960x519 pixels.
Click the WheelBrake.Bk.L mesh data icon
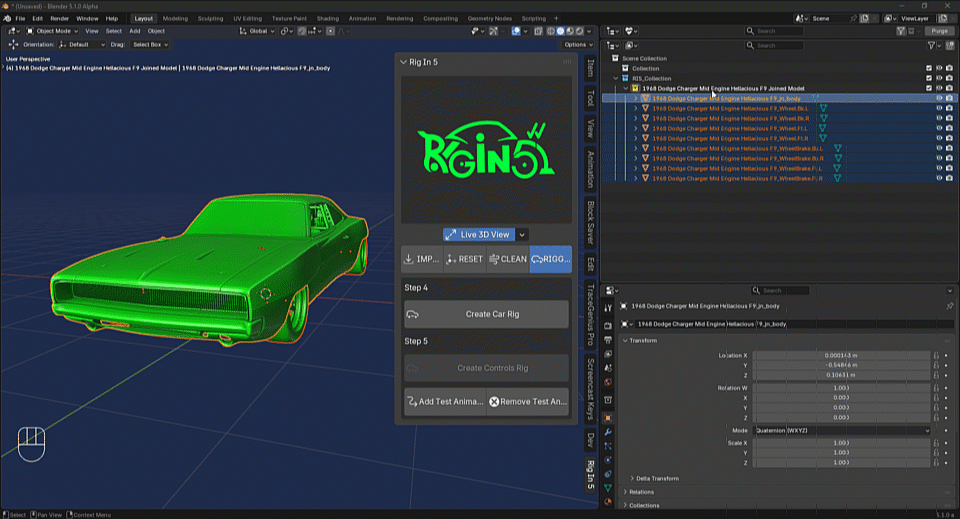point(838,148)
